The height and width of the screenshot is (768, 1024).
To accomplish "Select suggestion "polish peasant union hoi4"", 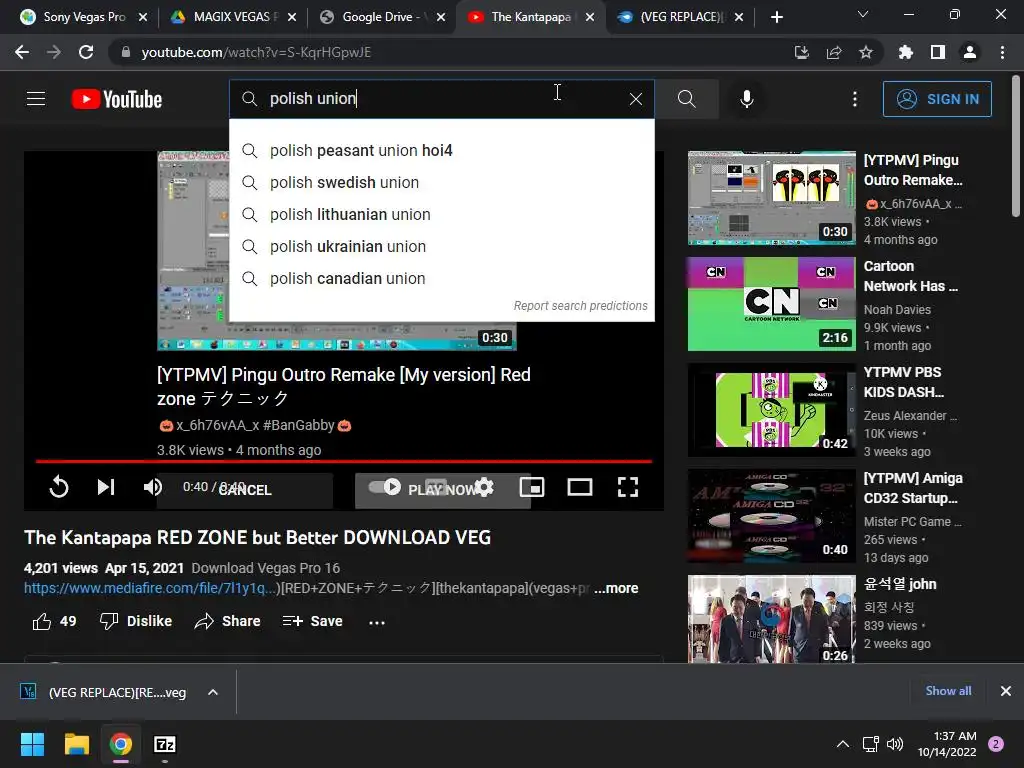I will (x=441, y=150).
